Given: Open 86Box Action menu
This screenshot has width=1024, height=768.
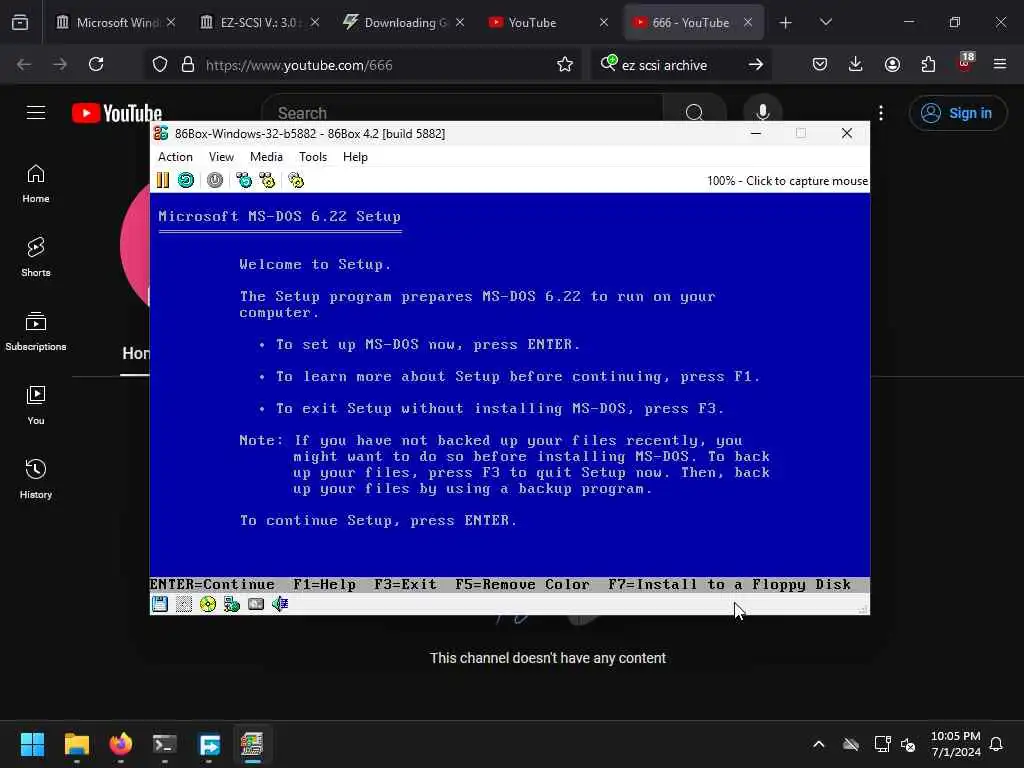Looking at the screenshot, I should [175, 157].
